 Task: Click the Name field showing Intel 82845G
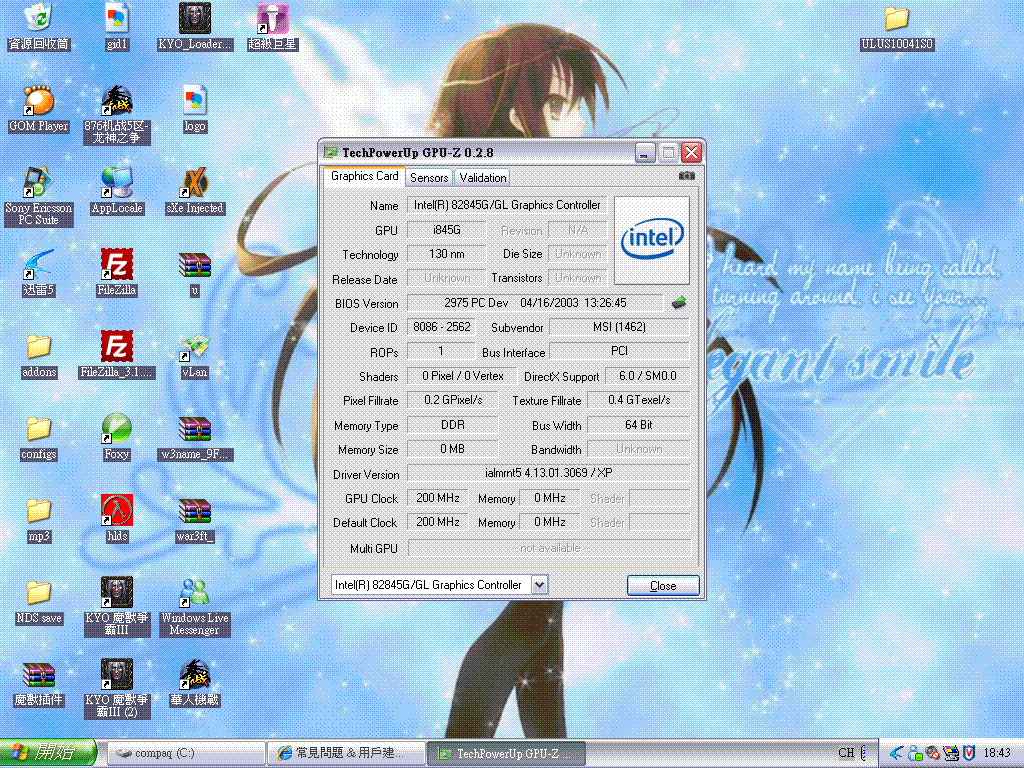[507, 205]
